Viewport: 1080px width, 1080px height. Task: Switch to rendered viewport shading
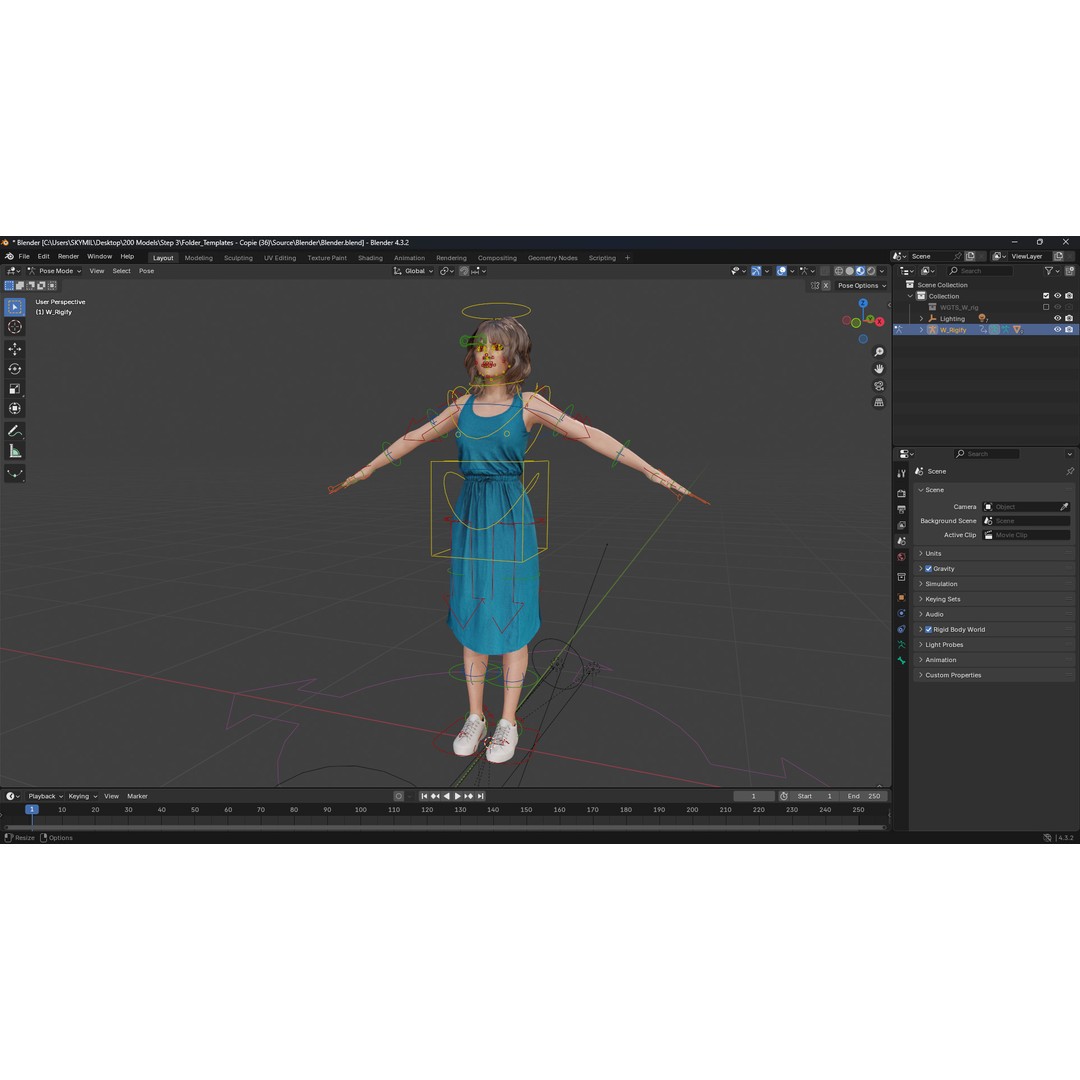[x=871, y=271]
